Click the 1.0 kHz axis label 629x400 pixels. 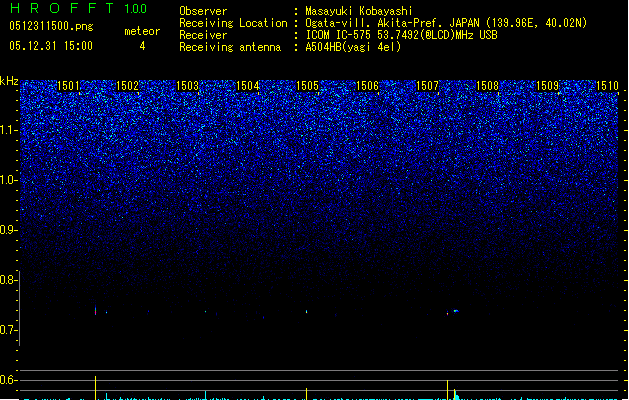[x=8, y=180]
